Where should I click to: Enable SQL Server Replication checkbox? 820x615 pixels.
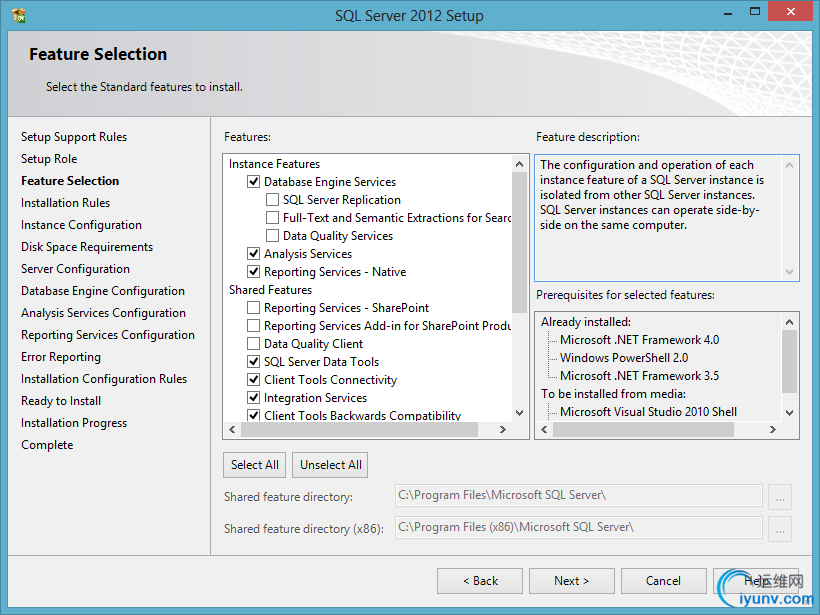(x=272, y=200)
